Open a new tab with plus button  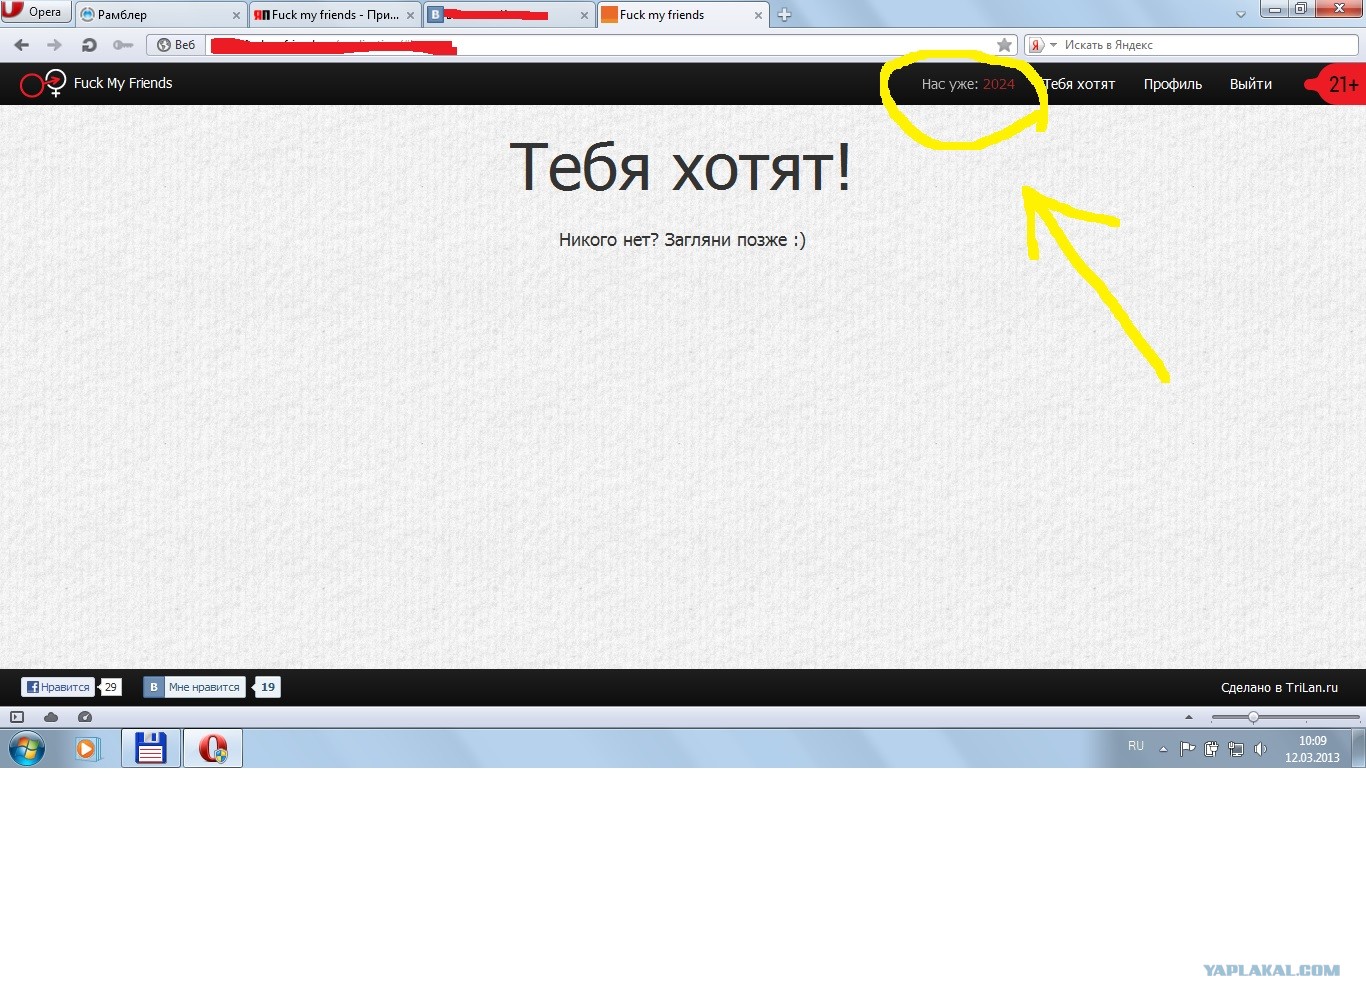784,15
